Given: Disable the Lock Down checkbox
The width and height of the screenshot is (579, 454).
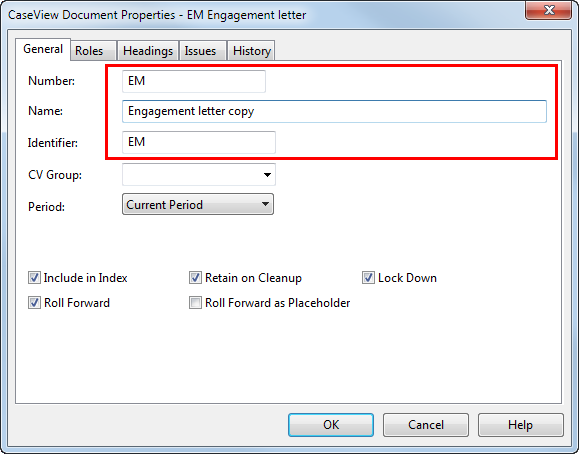Looking at the screenshot, I should click(x=368, y=278).
